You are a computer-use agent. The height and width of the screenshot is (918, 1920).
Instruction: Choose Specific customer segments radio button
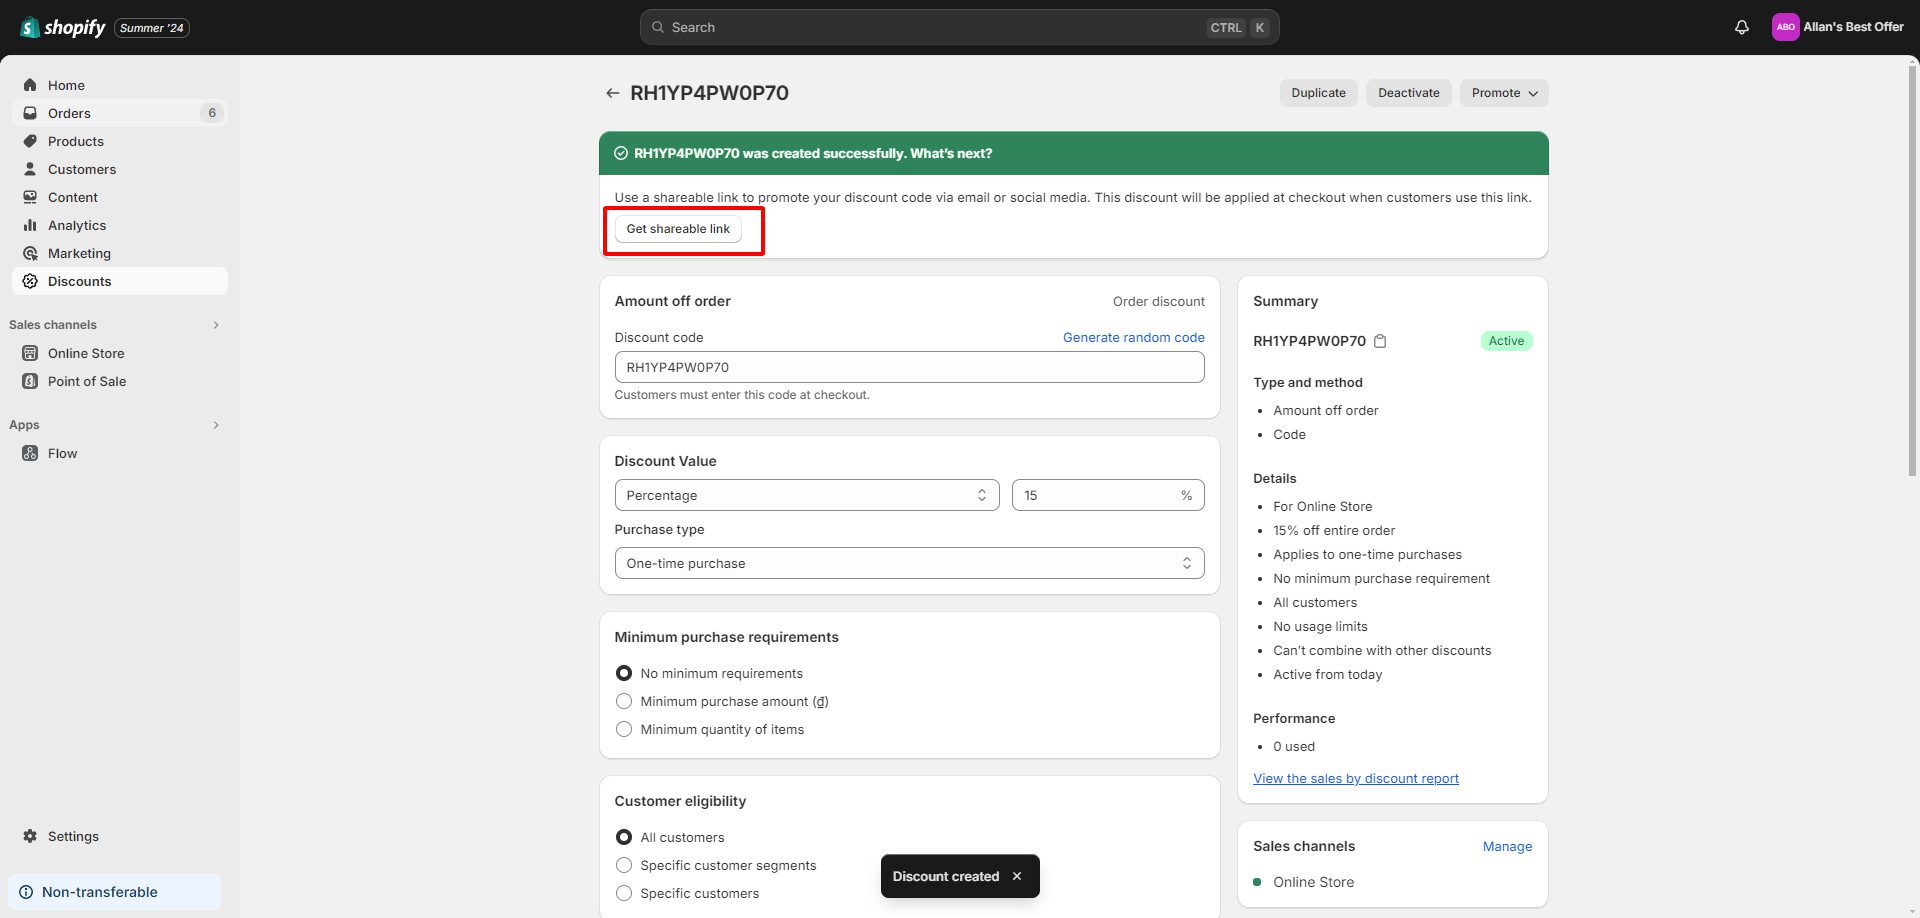pyautogui.click(x=624, y=865)
